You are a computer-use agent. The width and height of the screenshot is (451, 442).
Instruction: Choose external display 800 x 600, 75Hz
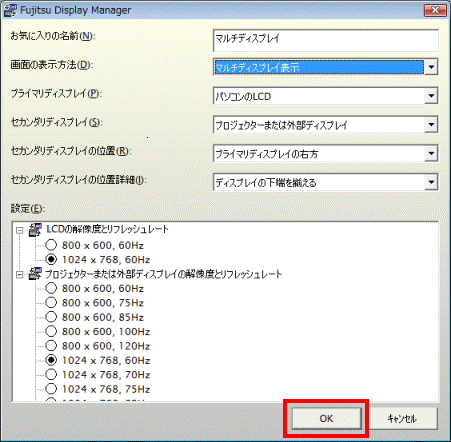pos(51,303)
